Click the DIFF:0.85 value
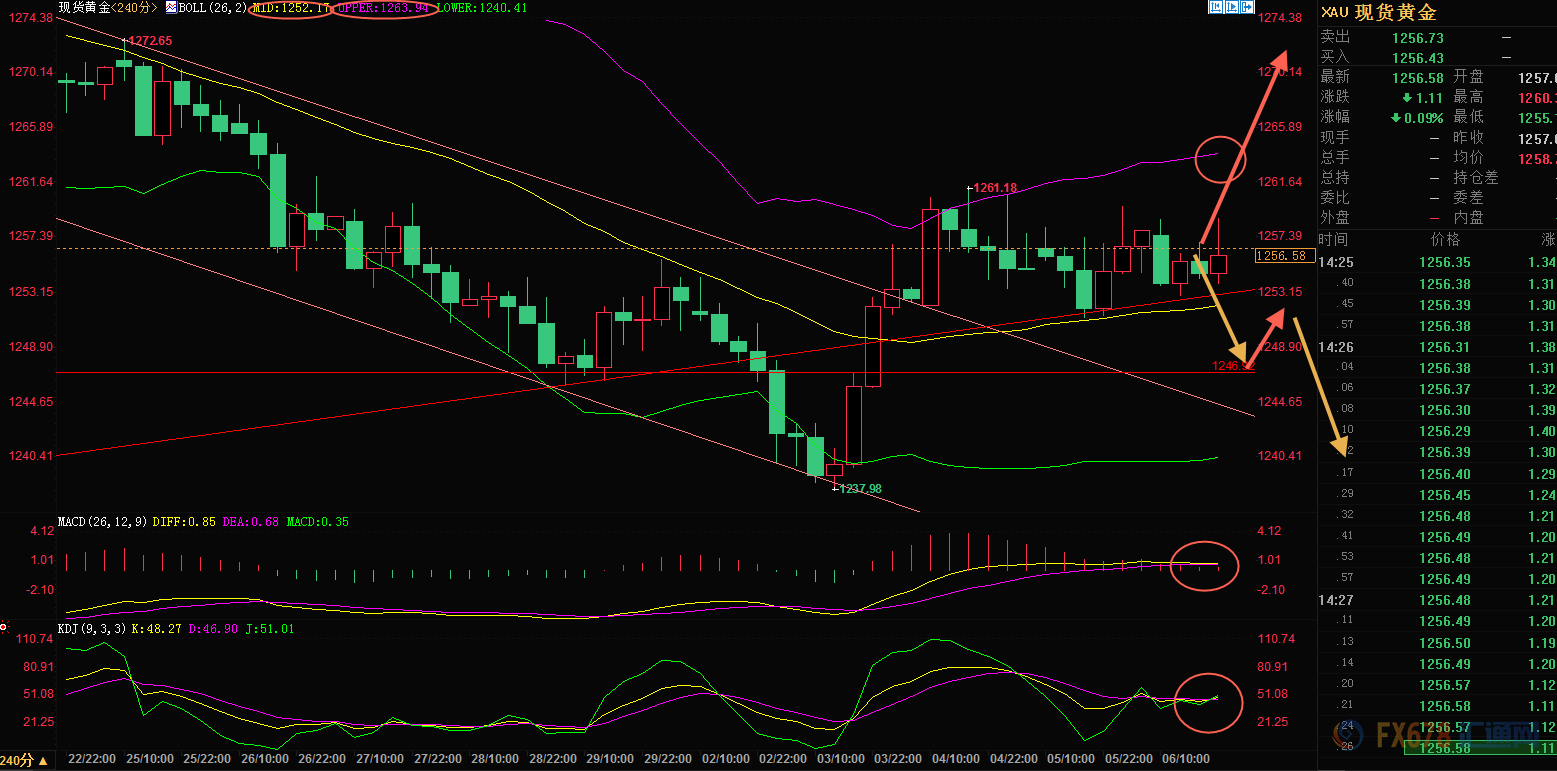1557x771 pixels. pyautogui.click(x=184, y=522)
